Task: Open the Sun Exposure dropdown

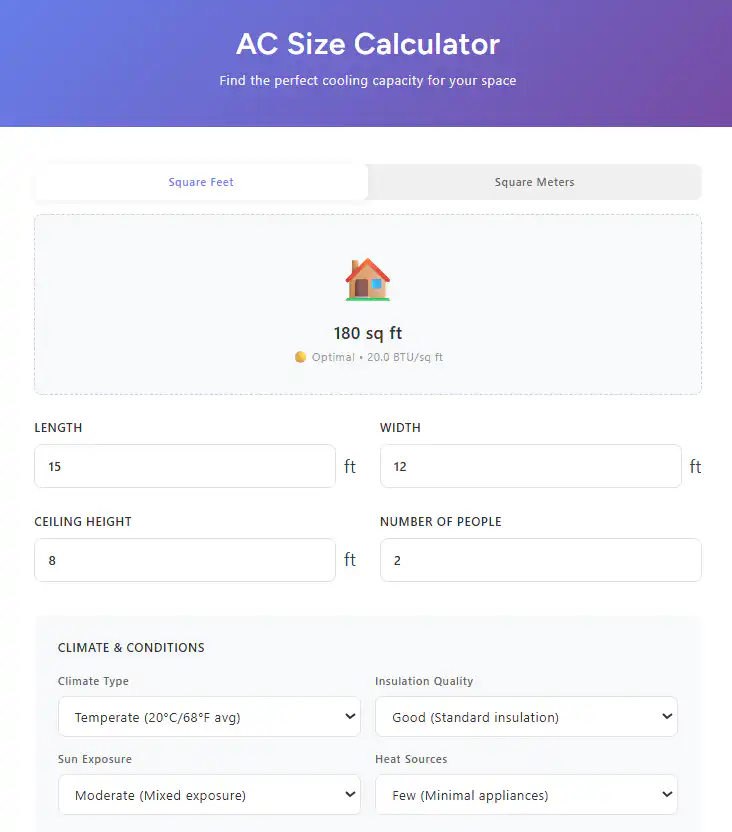Action: point(210,795)
